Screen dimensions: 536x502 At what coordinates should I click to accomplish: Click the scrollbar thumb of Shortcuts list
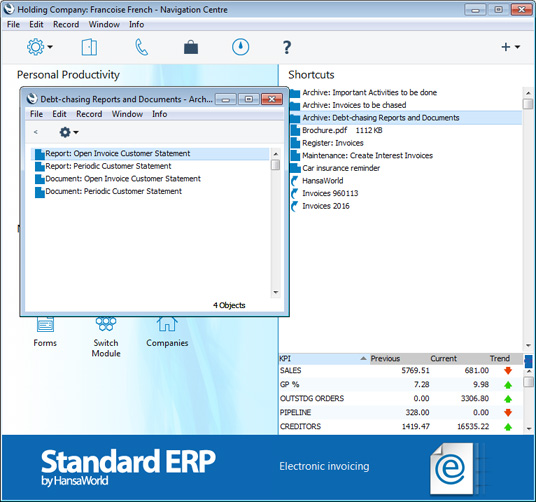(x=528, y=104)
